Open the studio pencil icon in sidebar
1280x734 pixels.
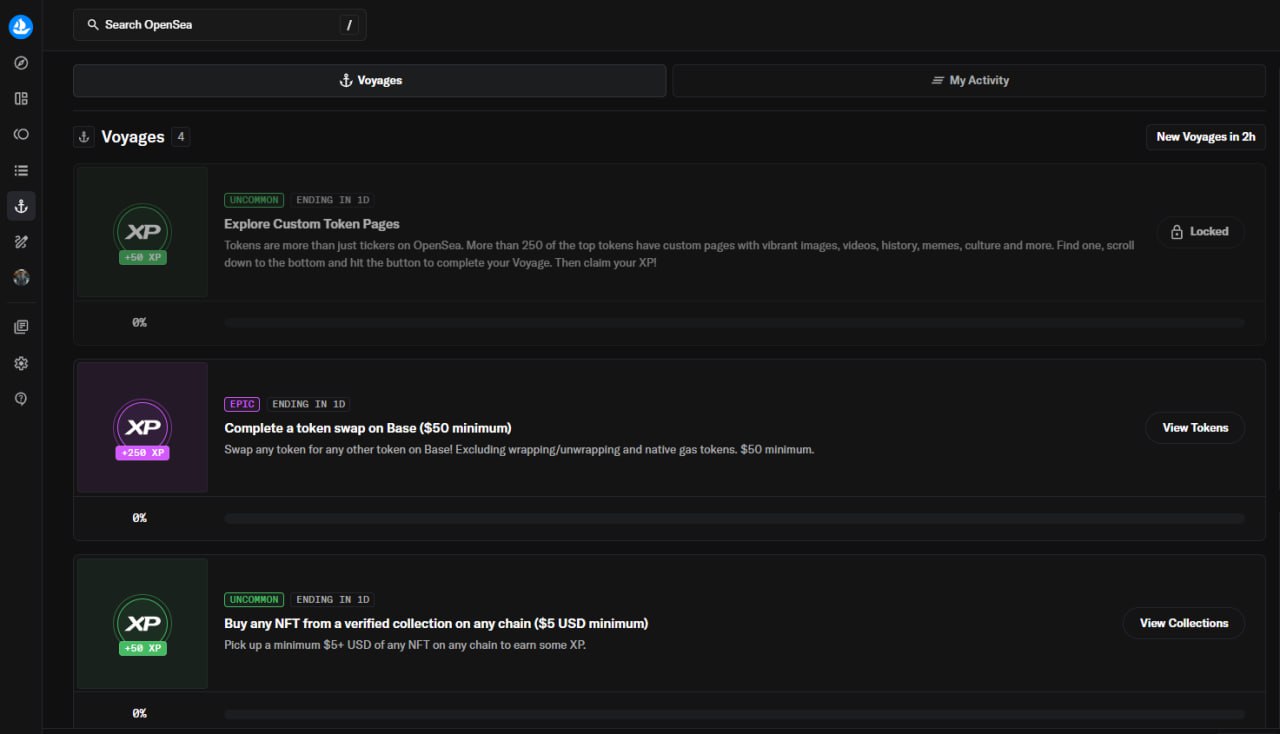pyautogui.click(x=21, y=242)
